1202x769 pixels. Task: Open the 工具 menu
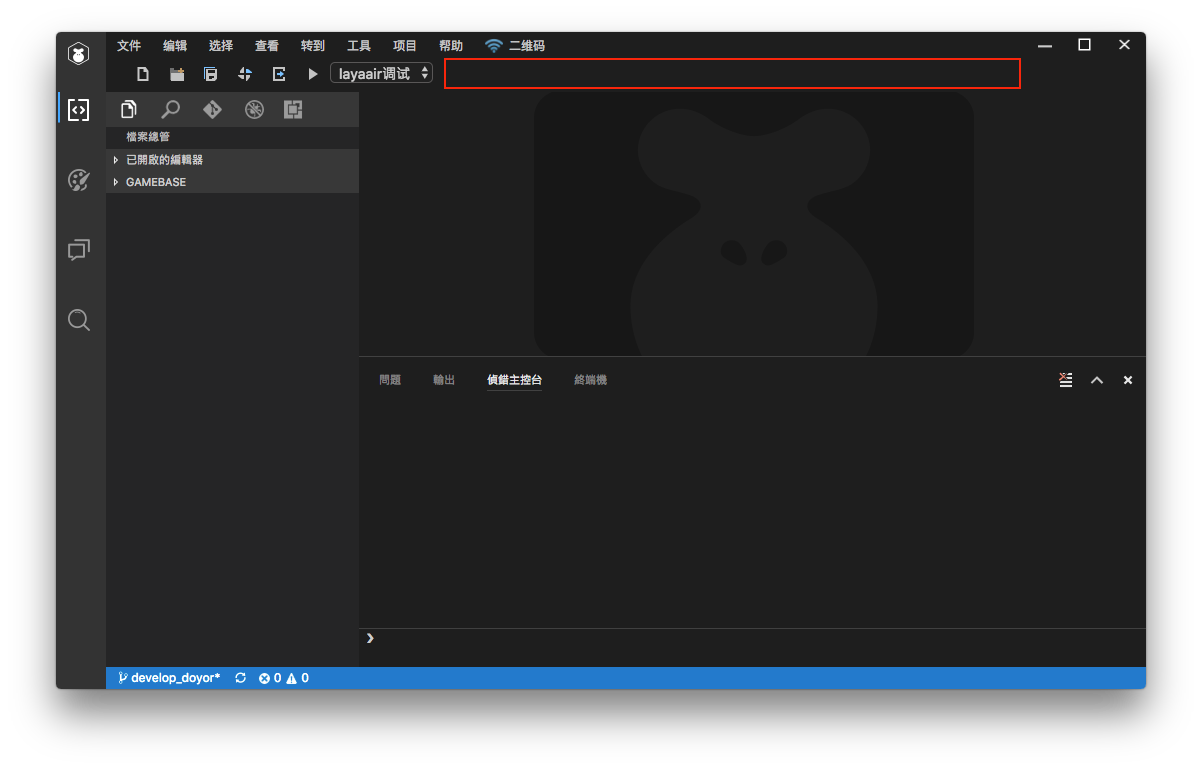point(359,46)
